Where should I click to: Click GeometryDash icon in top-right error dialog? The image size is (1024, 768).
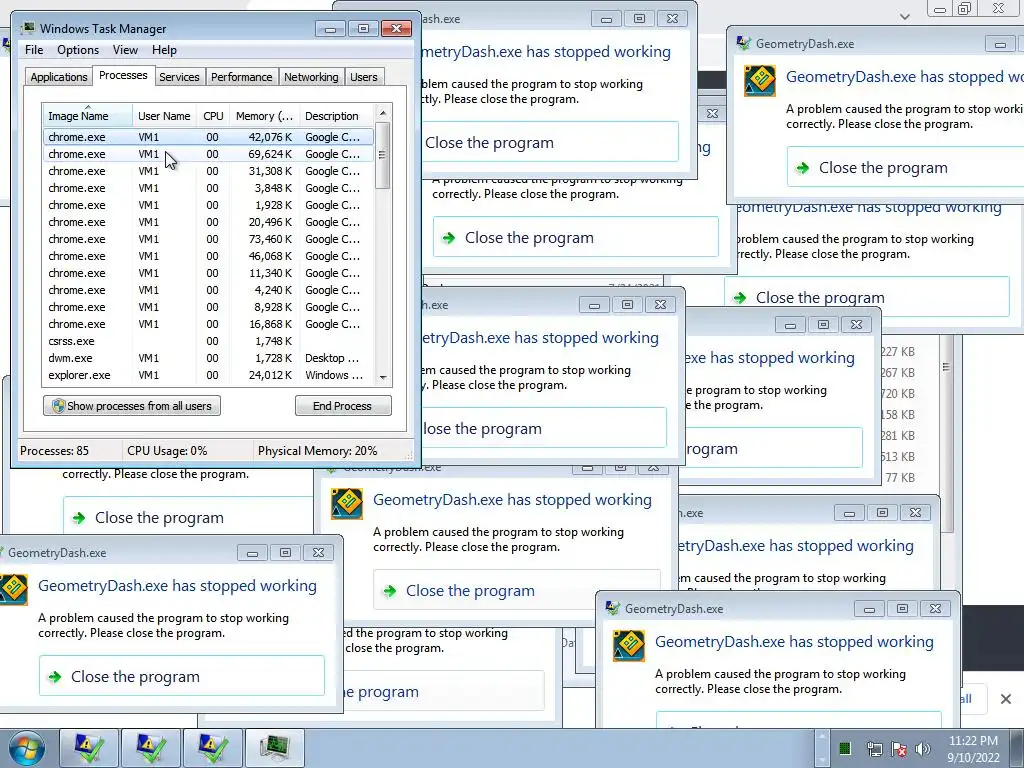[x=760, y=81]
